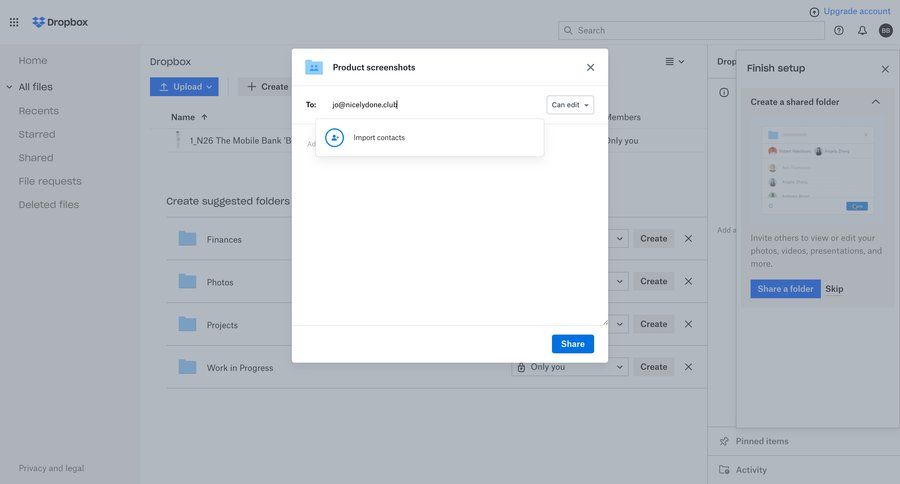900x484 pixels.
Task: Open Privacy and legal link
Action: pos(51,468)
